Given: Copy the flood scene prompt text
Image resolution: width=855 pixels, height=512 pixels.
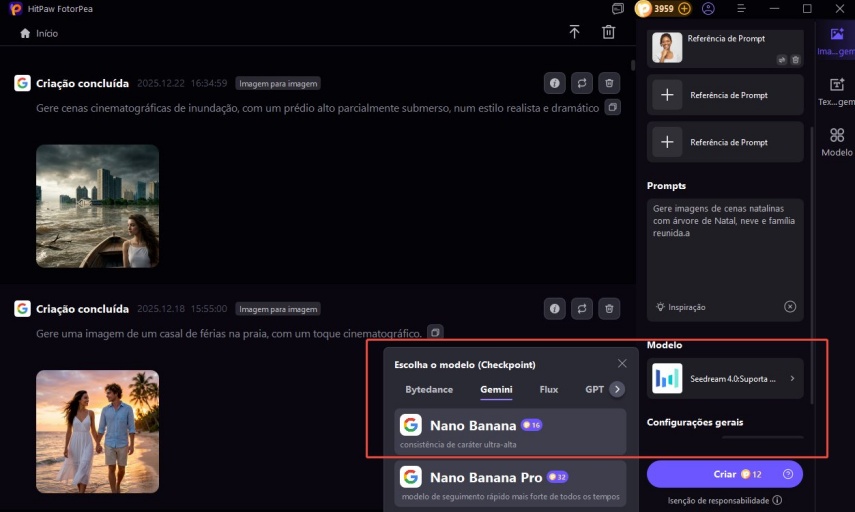Looking at the screenshot, I should (613, 107).
